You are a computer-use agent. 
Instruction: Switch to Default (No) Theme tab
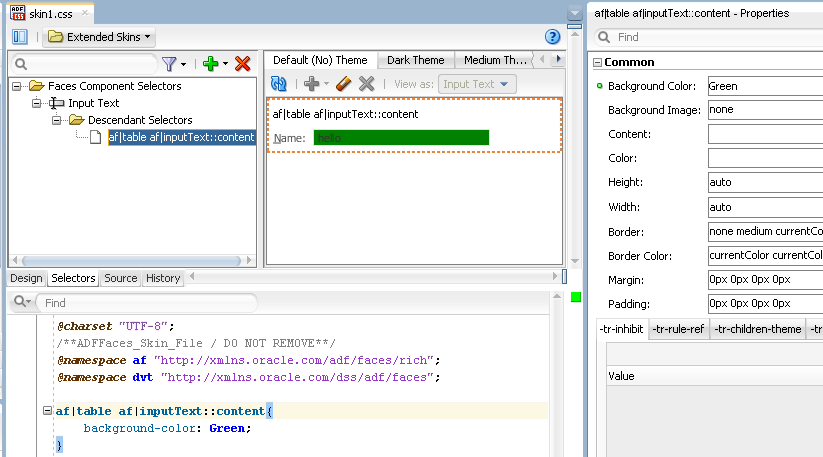320,60
